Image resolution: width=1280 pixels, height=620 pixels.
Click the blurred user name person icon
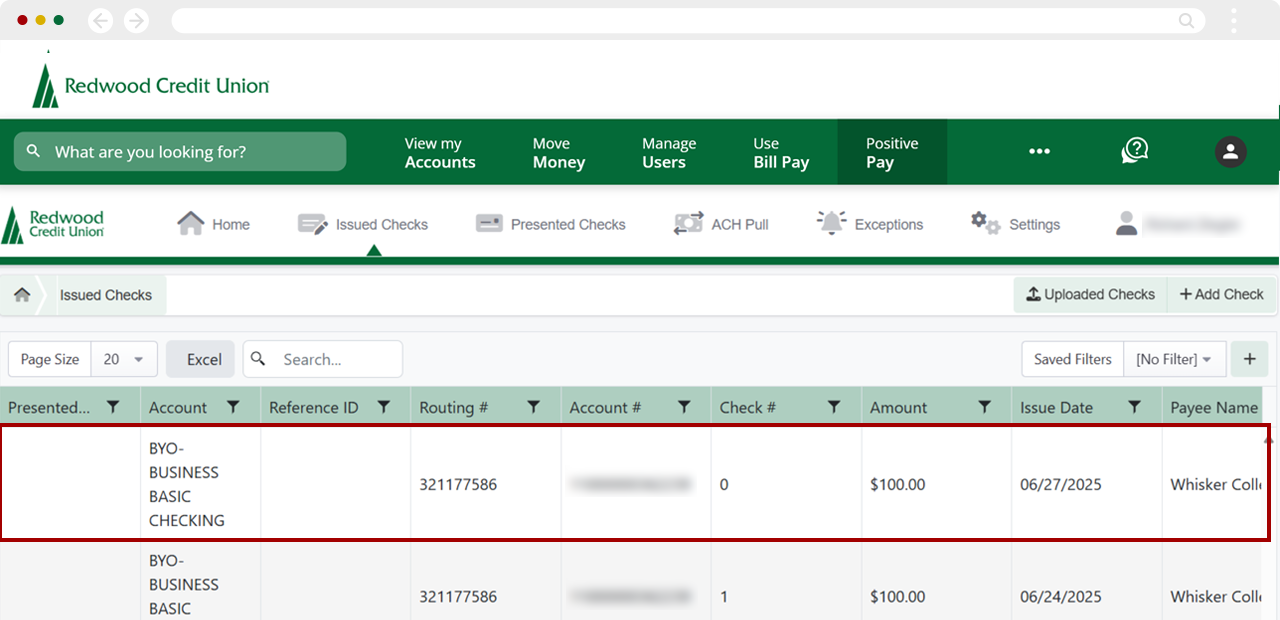click(1127, 224)
